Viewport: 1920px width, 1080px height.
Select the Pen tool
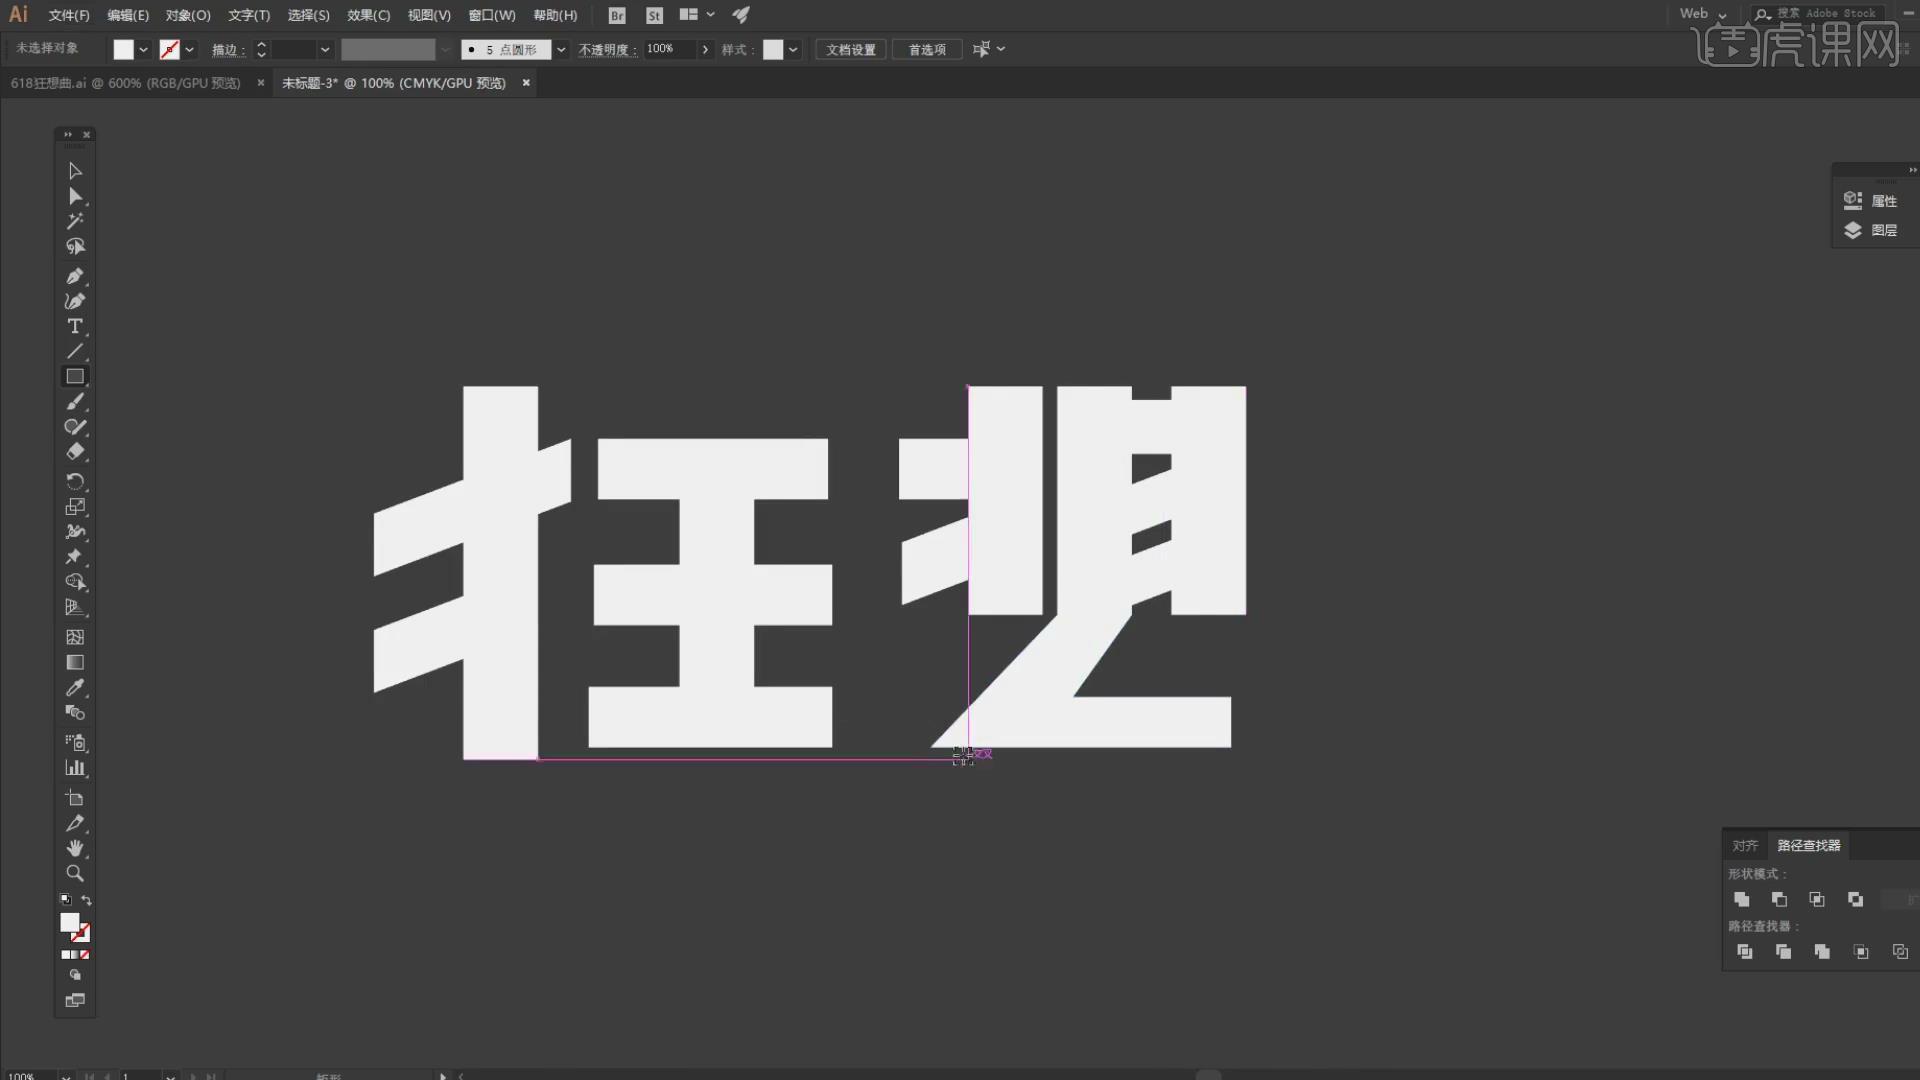coord(75,276)
